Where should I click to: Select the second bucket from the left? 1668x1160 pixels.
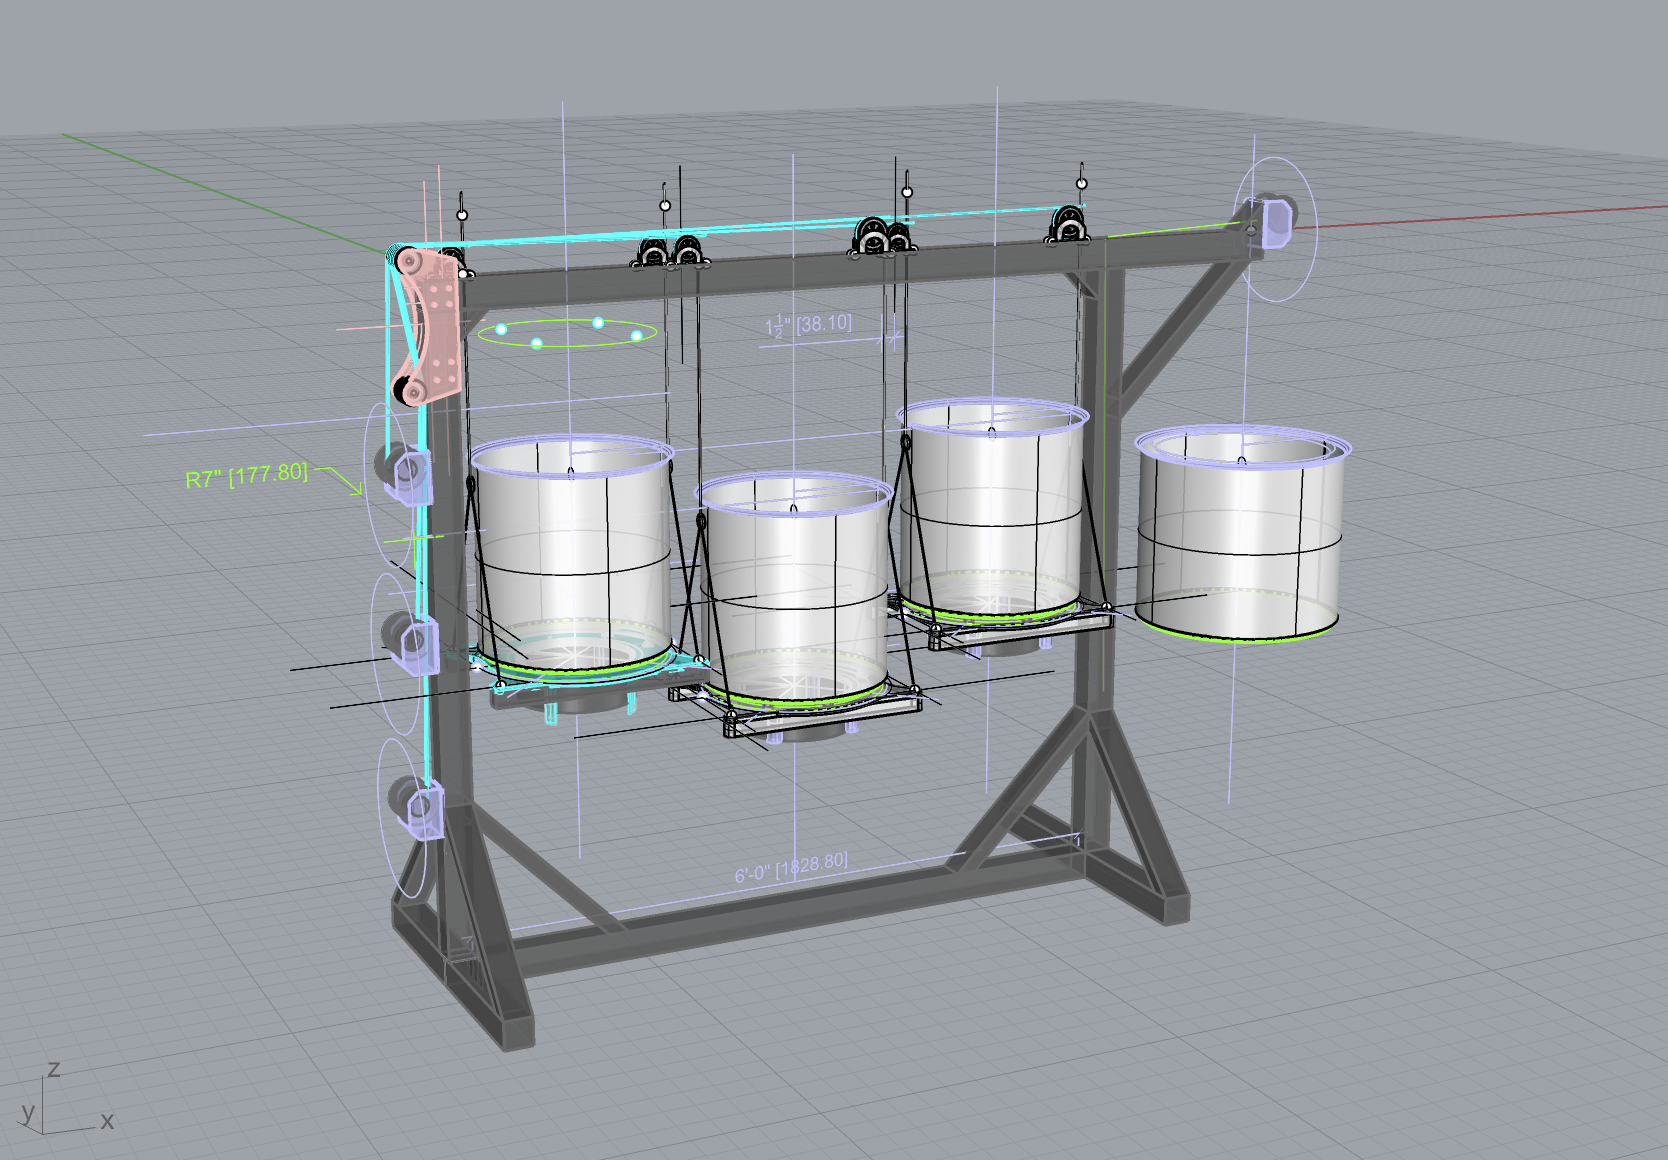795,590
